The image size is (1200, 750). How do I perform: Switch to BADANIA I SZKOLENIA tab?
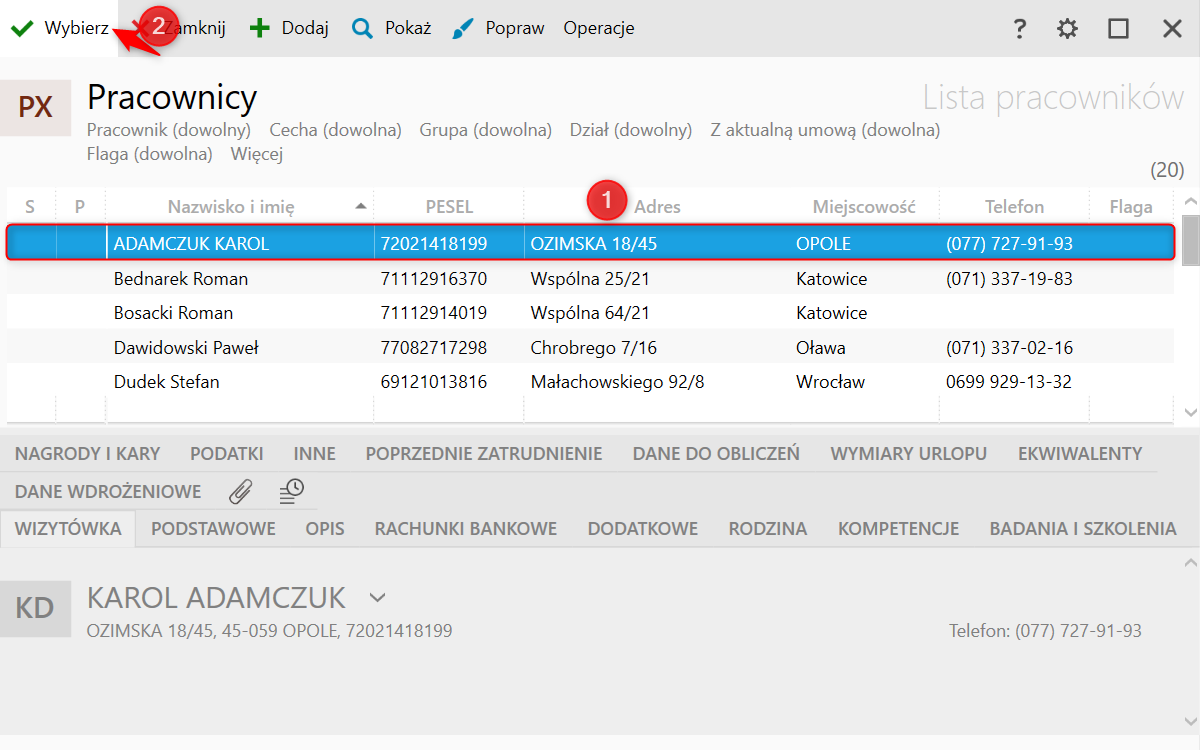tap(1083, 529)
